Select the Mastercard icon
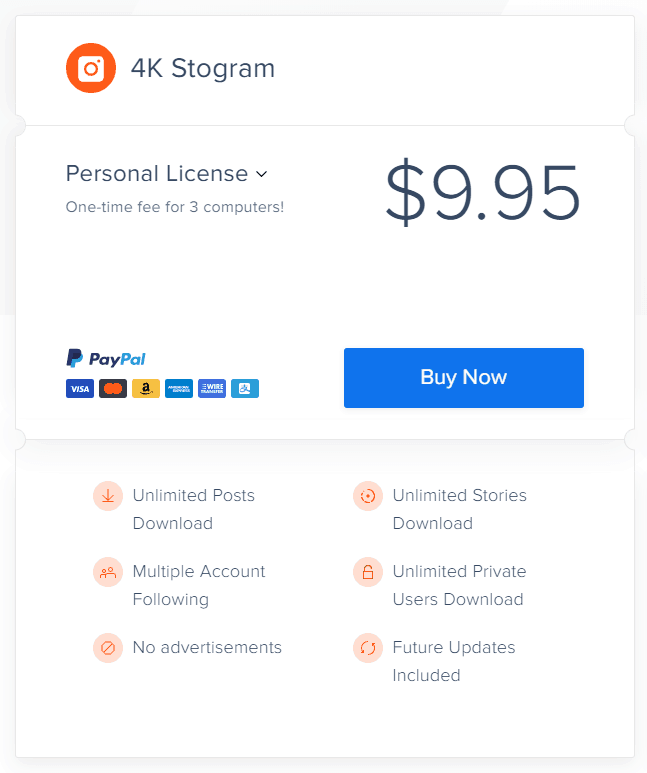The image size is (647, 773). [x=113, y=388]
